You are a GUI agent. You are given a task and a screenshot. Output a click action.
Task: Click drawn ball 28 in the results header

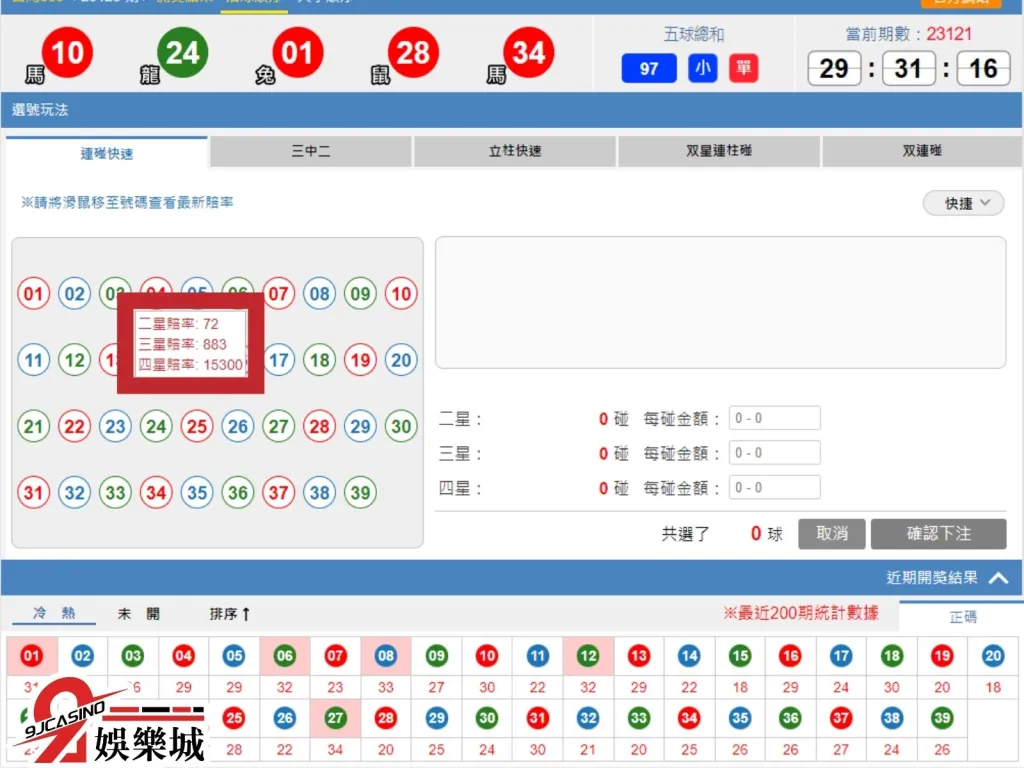413,52
